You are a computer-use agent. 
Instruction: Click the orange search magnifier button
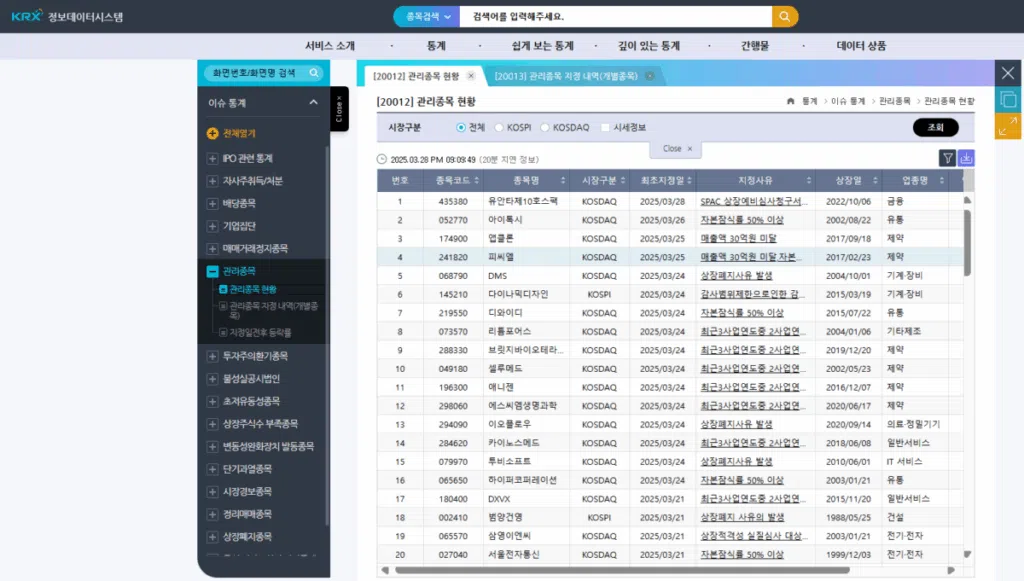[785, 17]
